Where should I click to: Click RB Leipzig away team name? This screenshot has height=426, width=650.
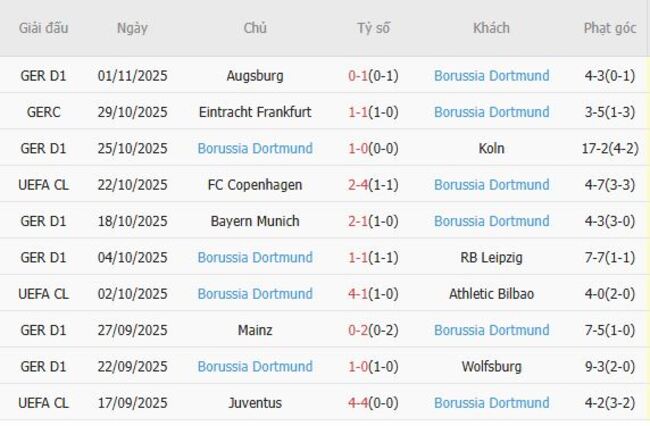[491, 258]
